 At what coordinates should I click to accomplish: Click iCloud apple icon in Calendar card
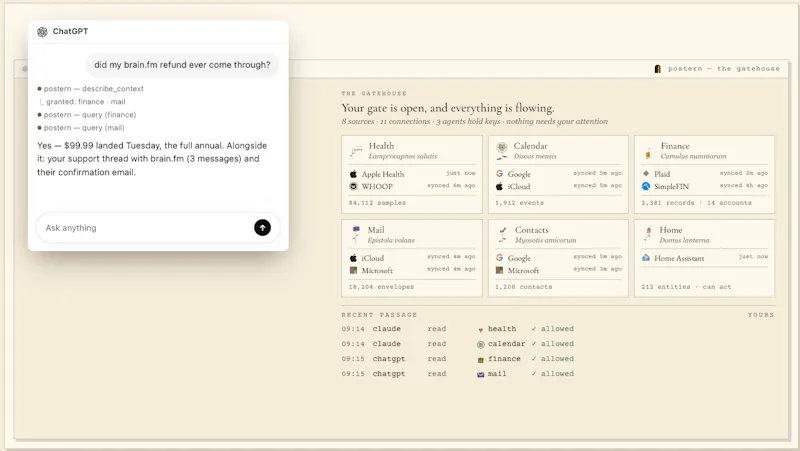point(499,186)
